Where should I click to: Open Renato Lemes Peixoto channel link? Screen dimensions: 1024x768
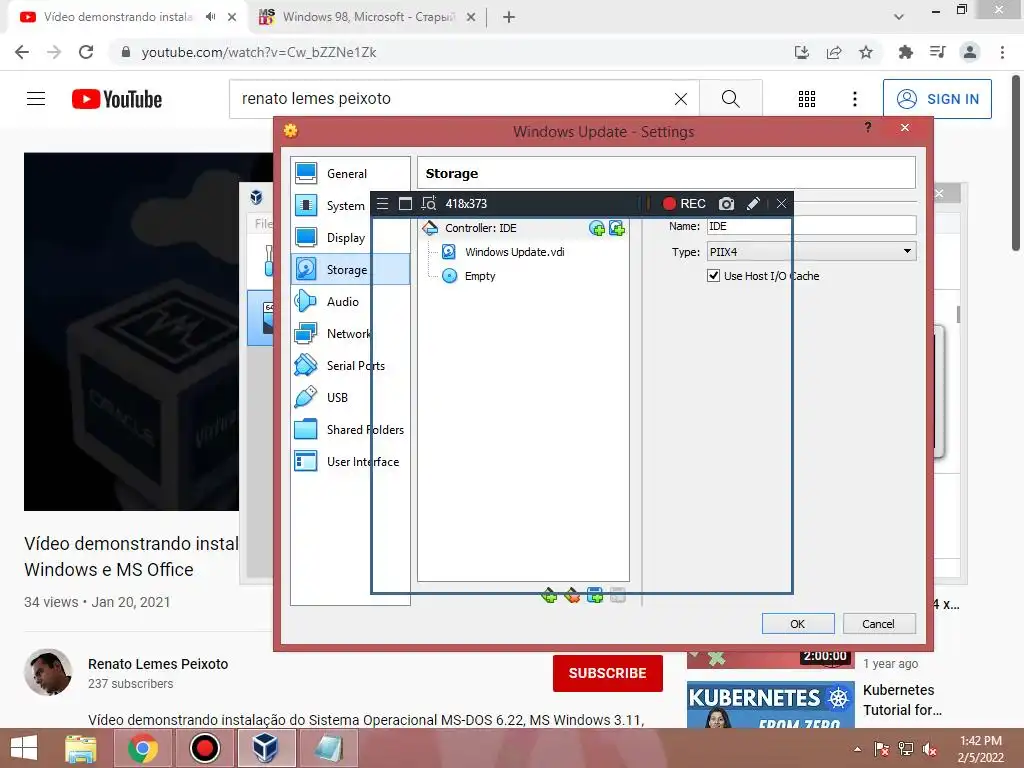[158, 664]
